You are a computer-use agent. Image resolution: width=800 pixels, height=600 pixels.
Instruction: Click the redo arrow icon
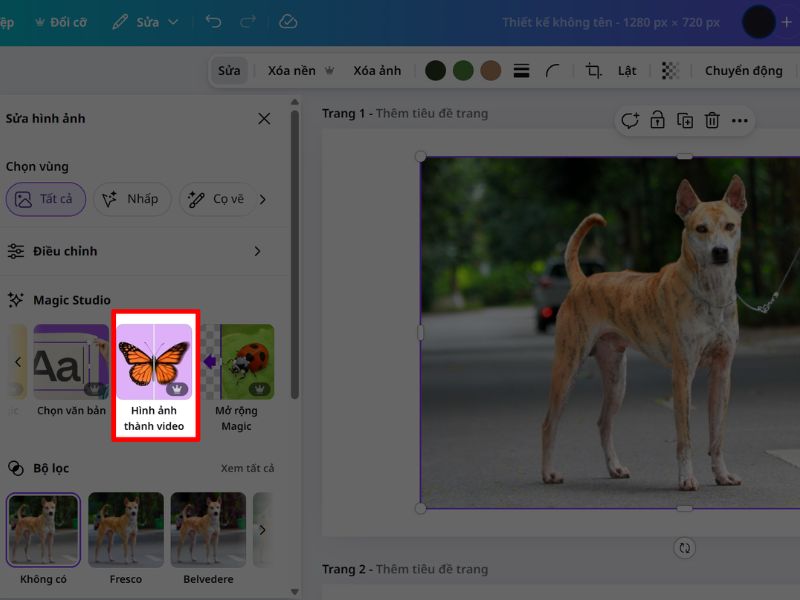(248, 21)
